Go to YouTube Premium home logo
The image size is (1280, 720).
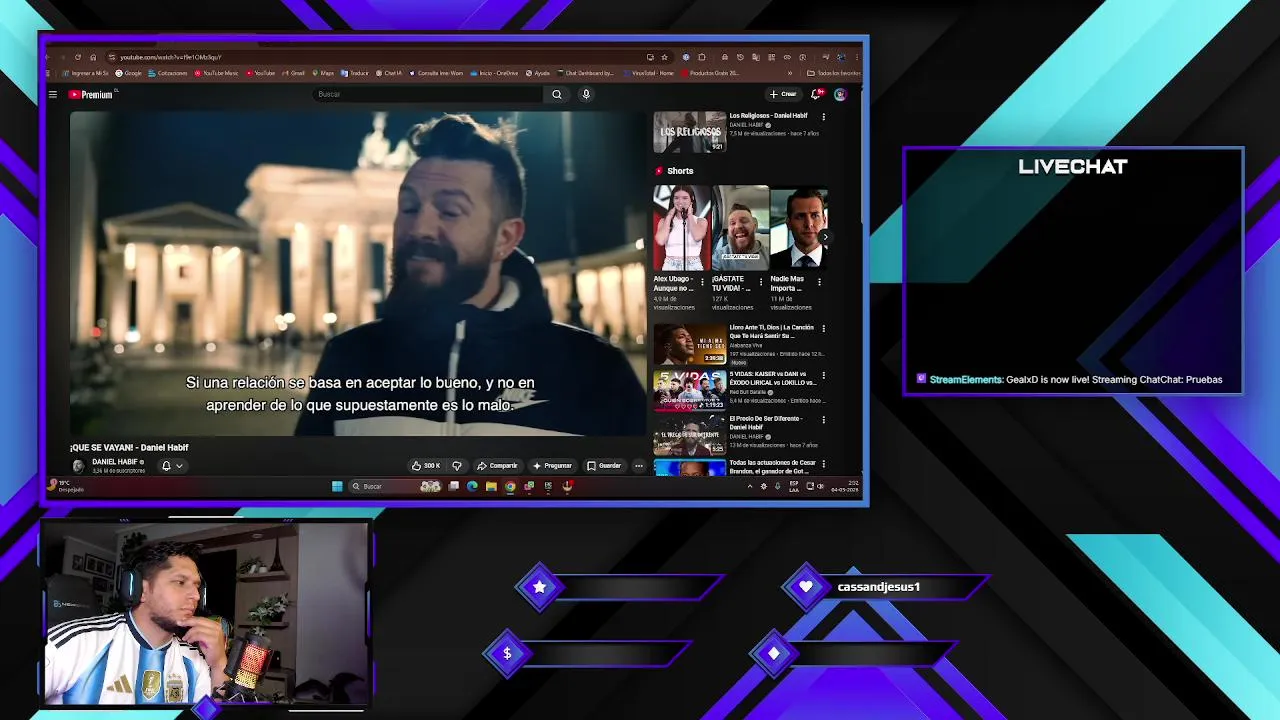click(91, 94)
